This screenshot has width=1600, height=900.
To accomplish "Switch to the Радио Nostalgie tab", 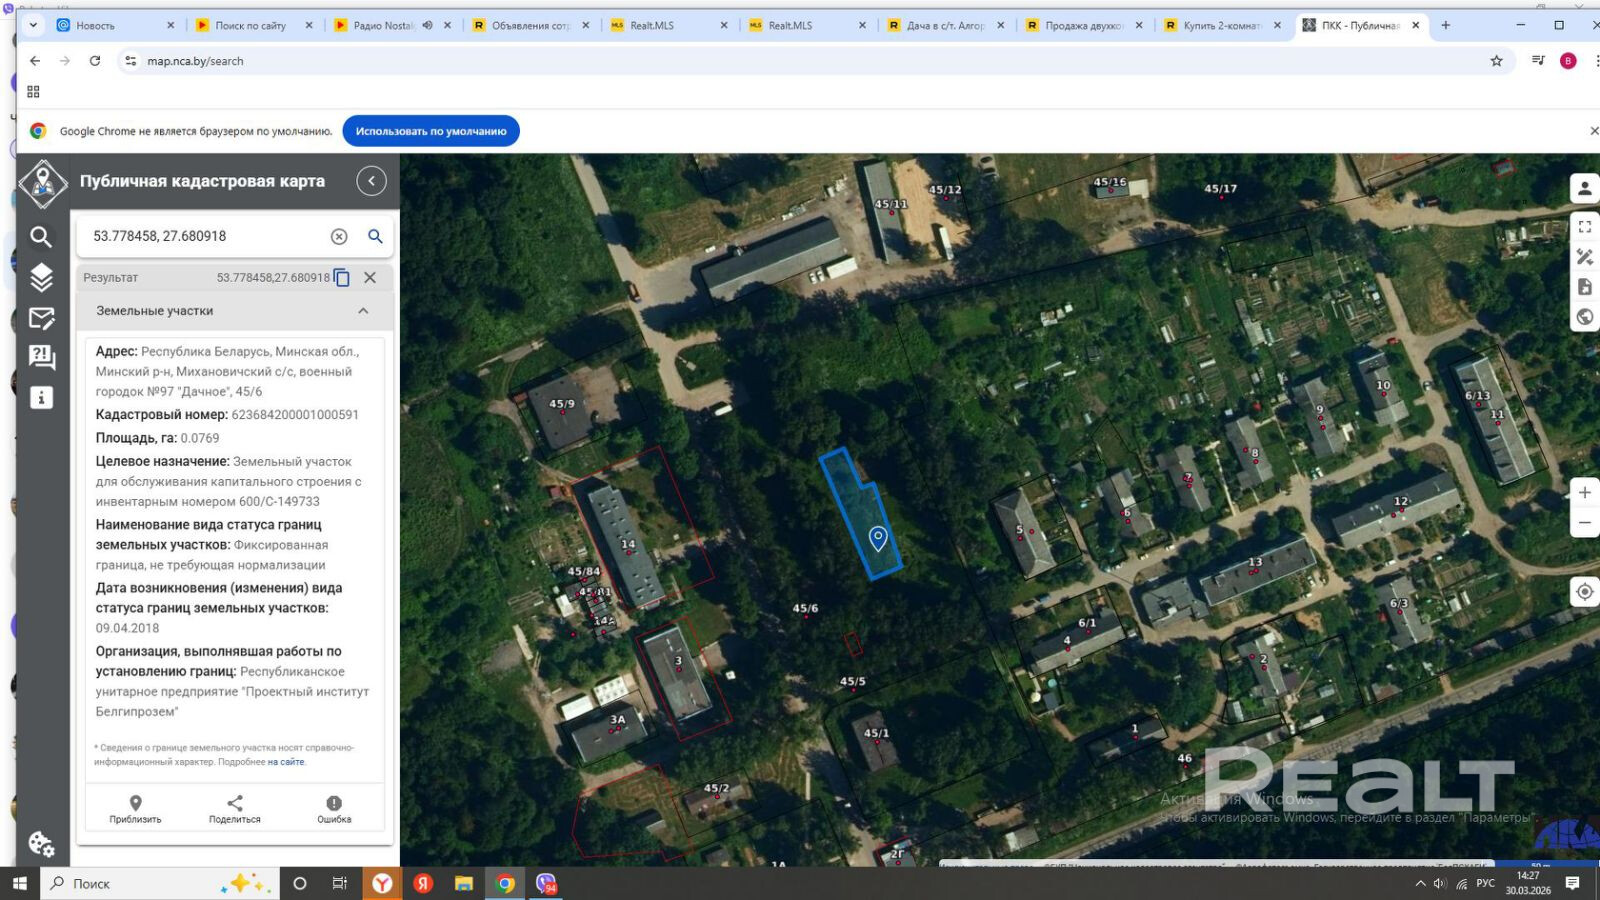I will 383,25.
